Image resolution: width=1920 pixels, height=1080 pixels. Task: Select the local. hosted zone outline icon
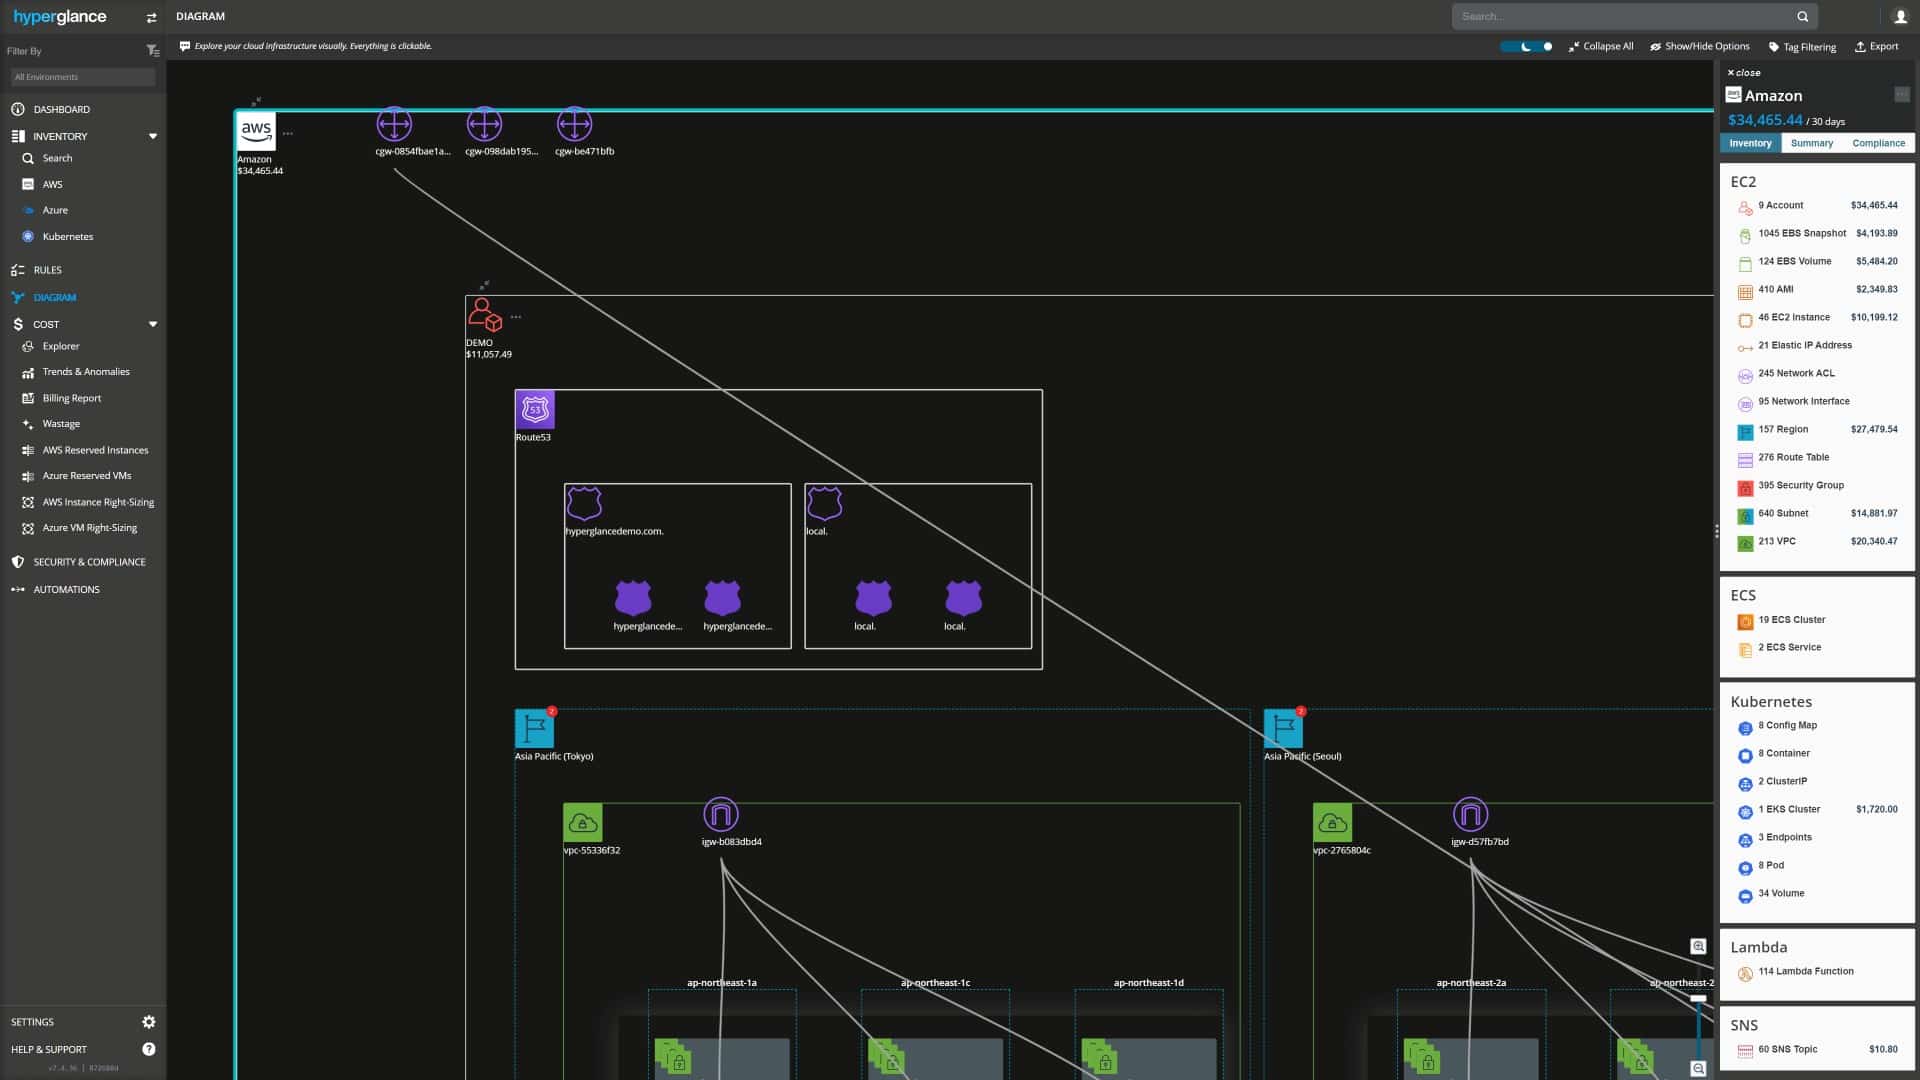point(825,503)
